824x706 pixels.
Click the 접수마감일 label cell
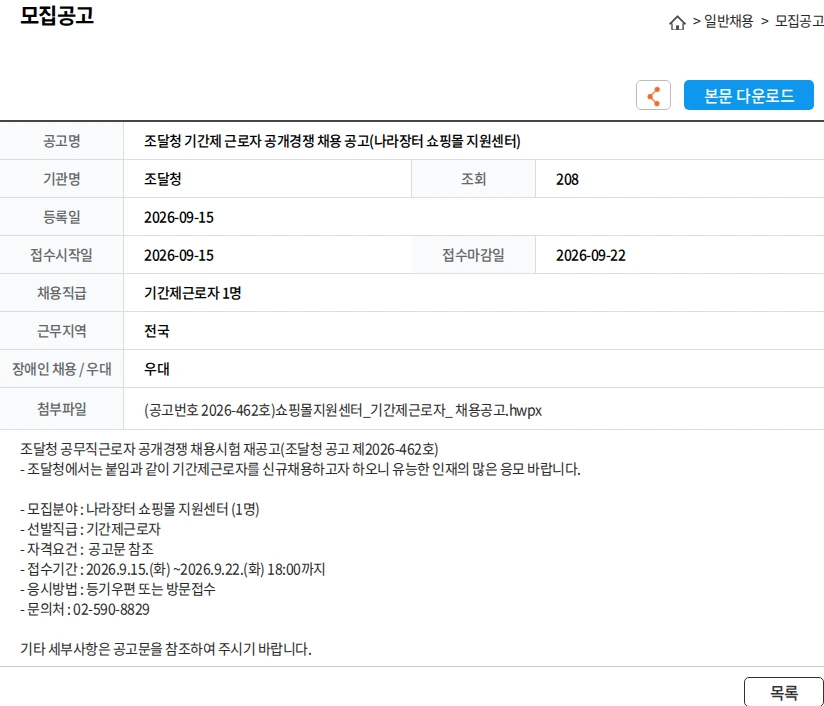coord(473,255)
